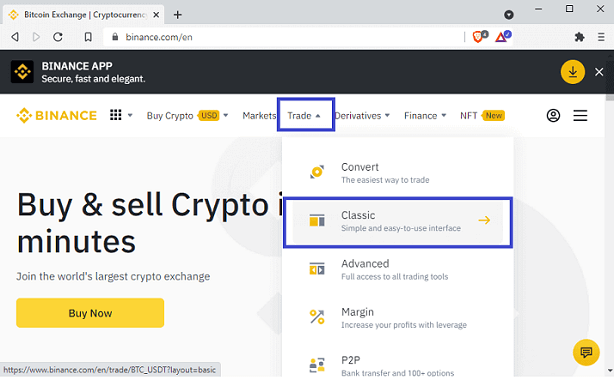Open the user account profile icon
Viewport: 614px width, 380px height.
tap(553, 116)
